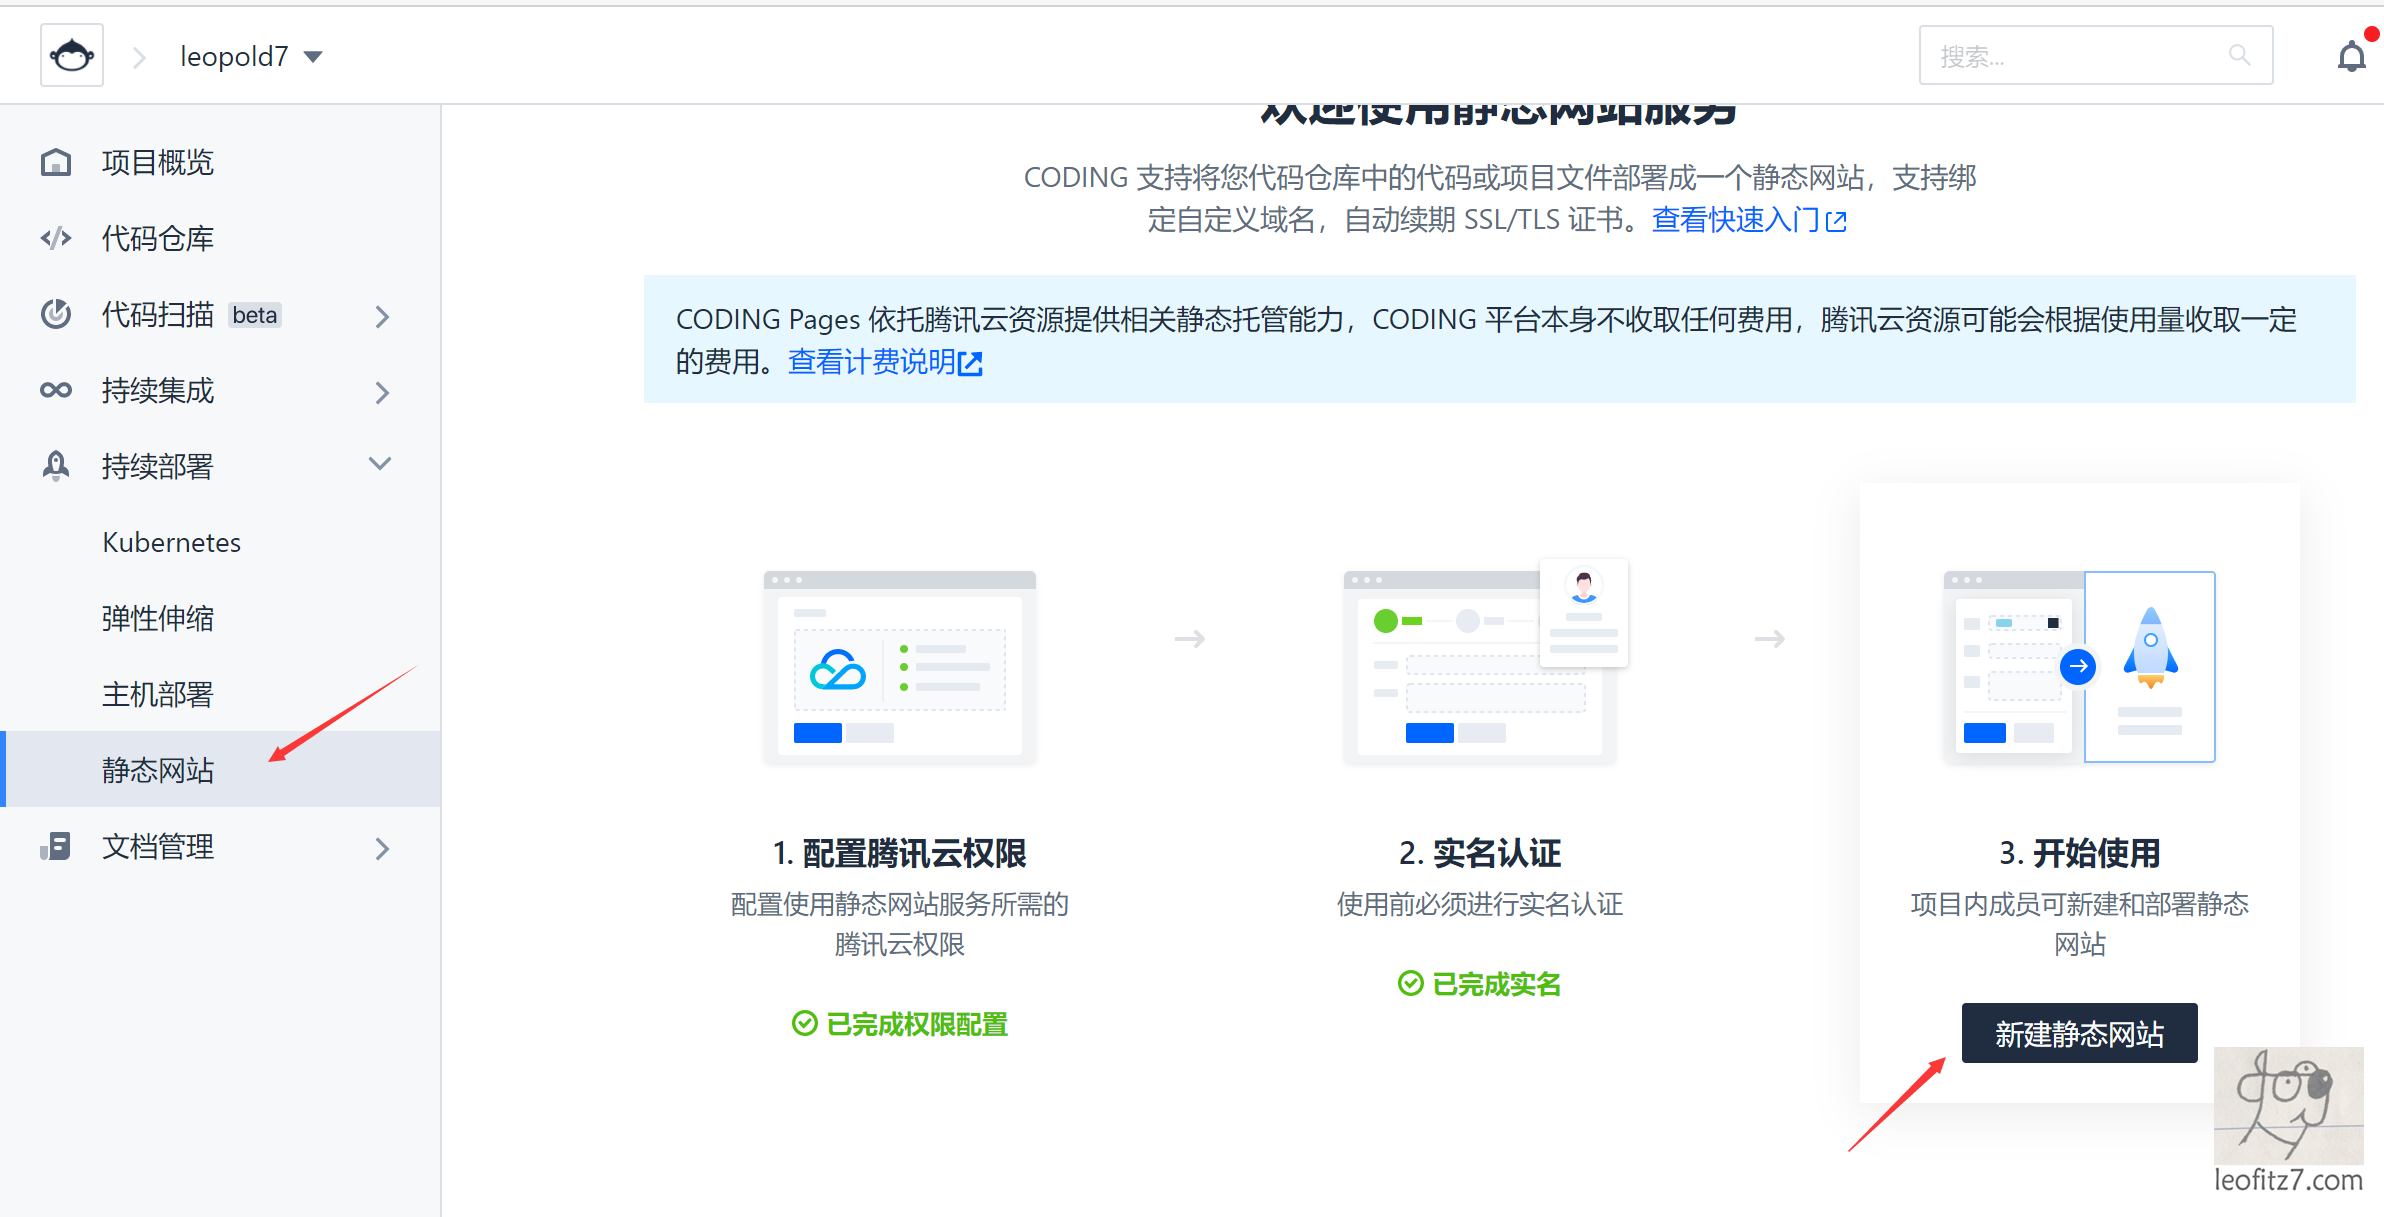Click the CODING monkey logo icon
This screenshot has width=2384, height=1217.
tap(72, 56)
